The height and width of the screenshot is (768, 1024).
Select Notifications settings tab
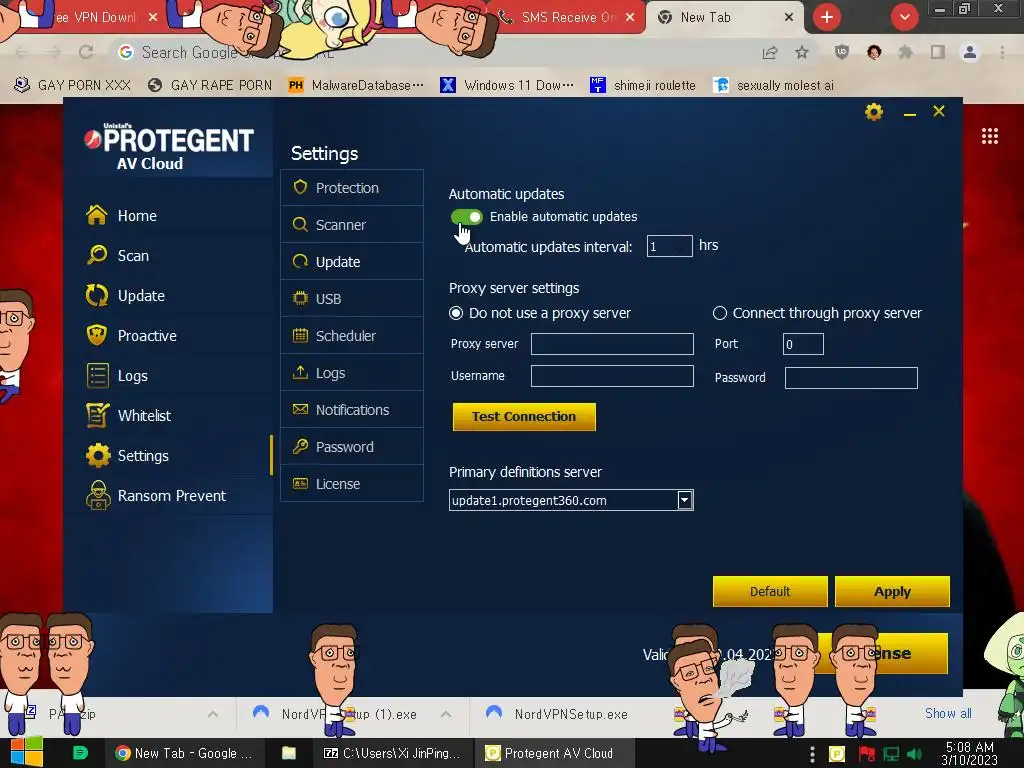tap(352, 410)
